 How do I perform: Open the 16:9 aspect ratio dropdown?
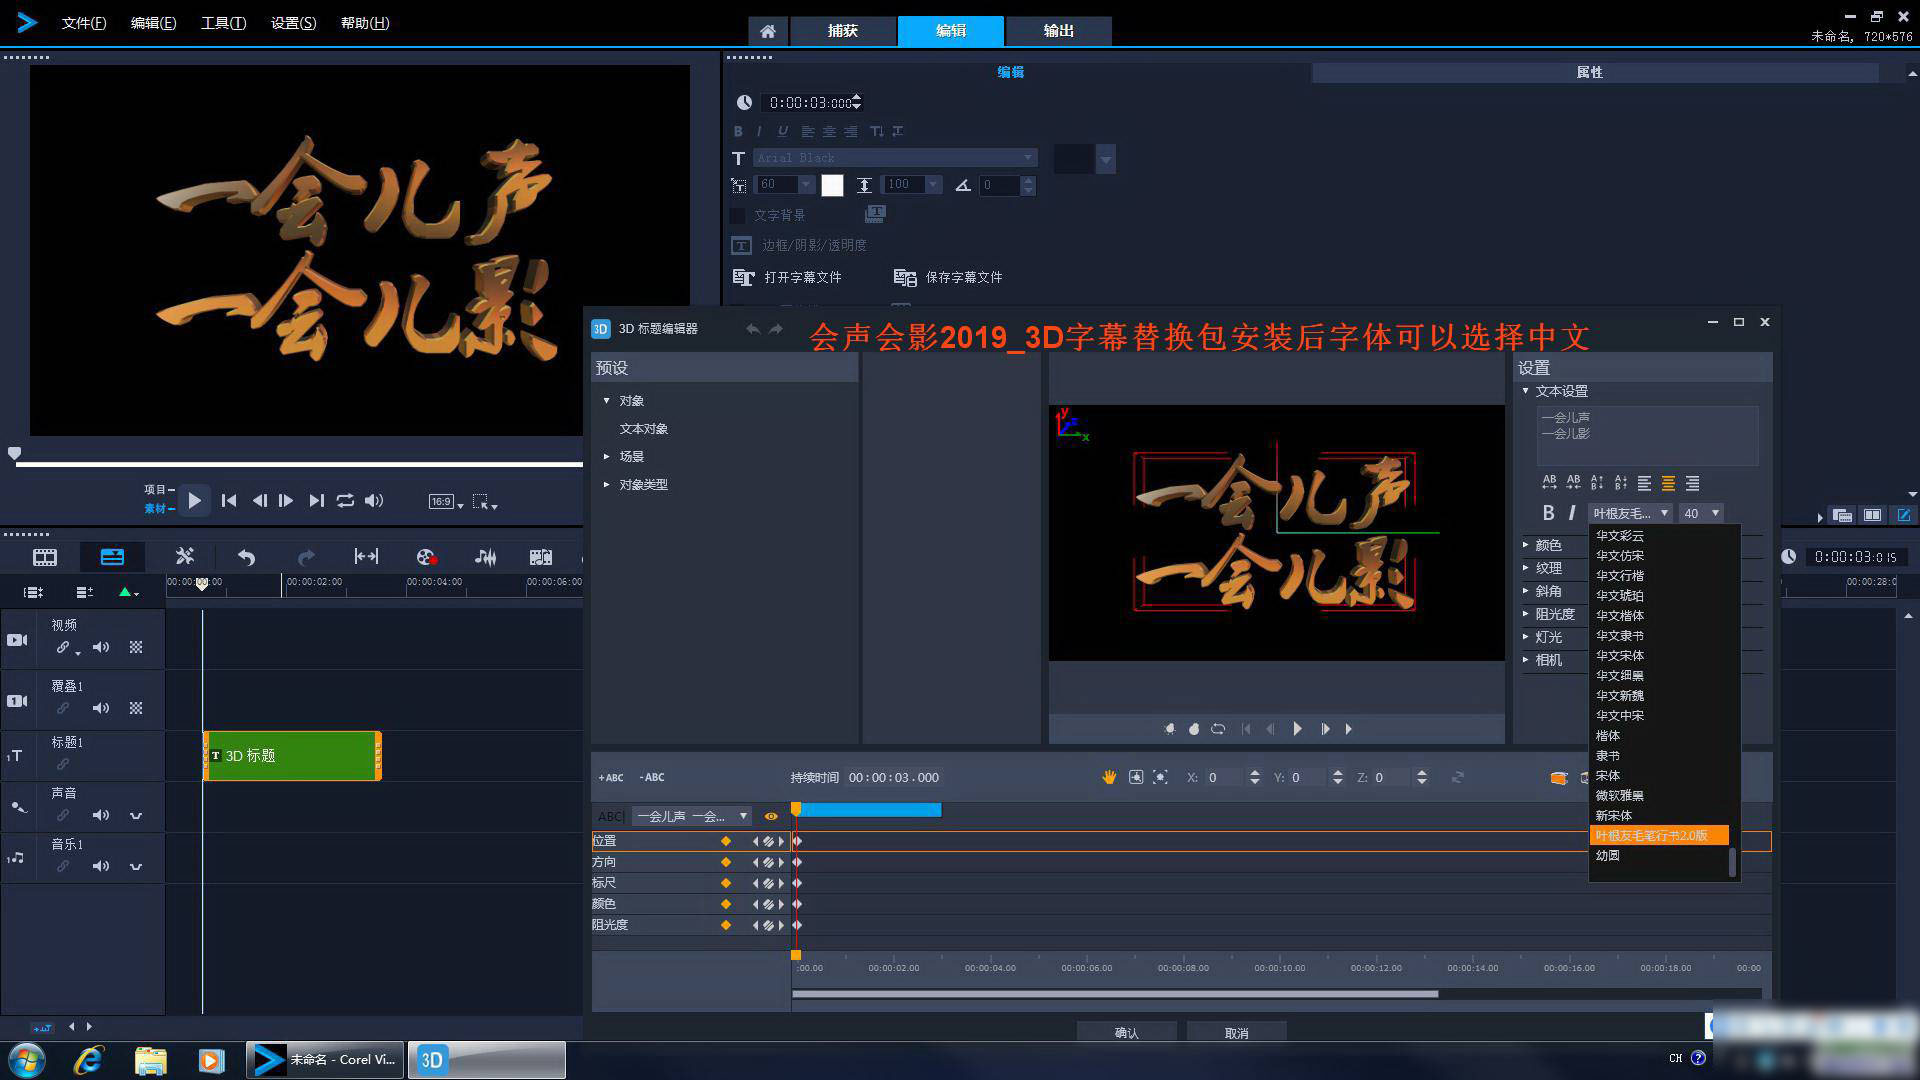pyautogui.click(x=446, y=502)
